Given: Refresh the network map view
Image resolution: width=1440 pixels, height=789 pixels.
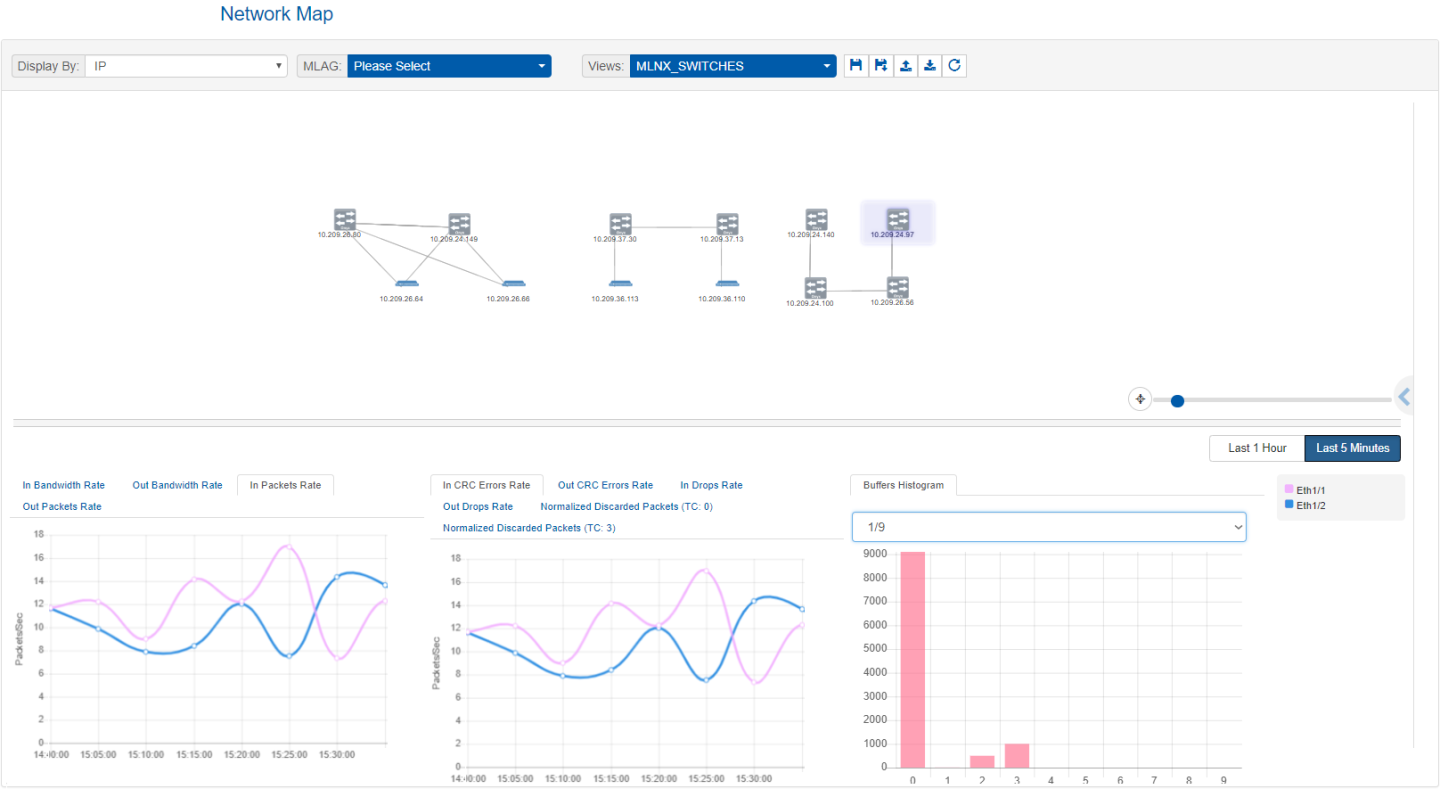Looking at the screenshot, I should (x=954, y=66).
